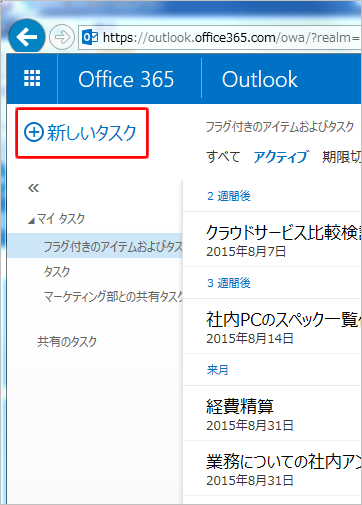362x505 pixels.
Task: Collapse the folder pane with double chevron
Action: [33, 188]
